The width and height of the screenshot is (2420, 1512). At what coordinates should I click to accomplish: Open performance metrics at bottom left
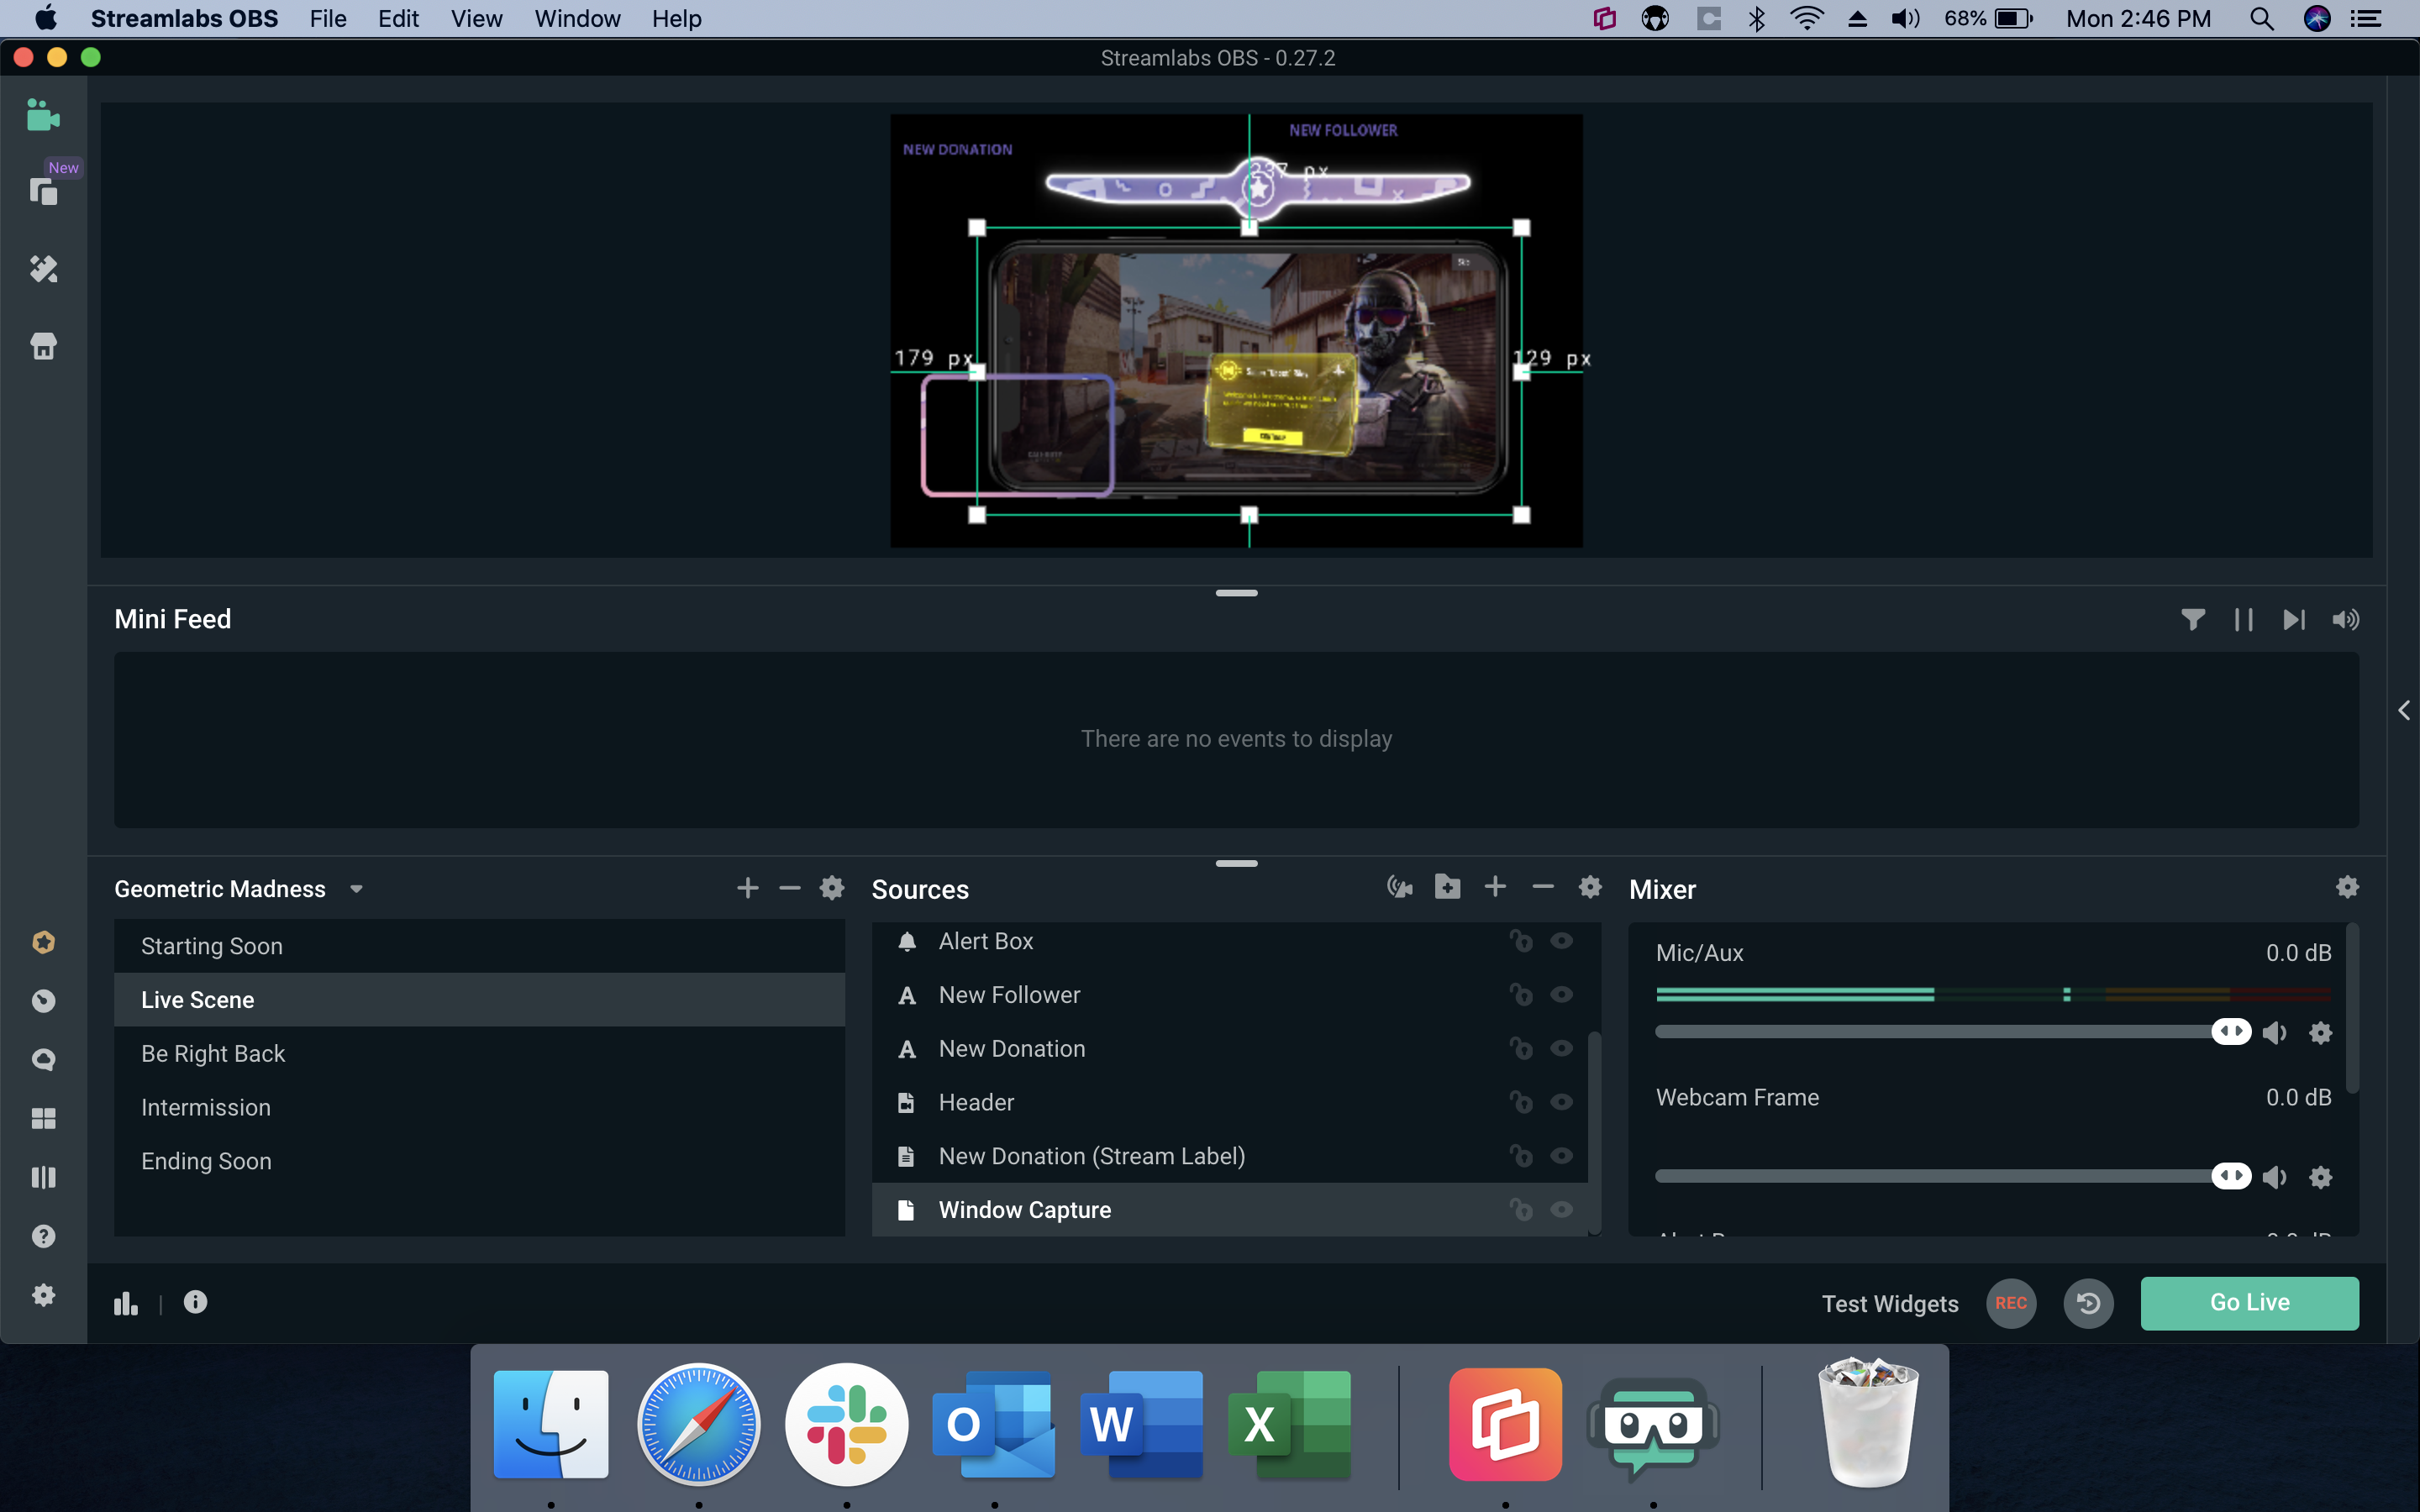126,1302
